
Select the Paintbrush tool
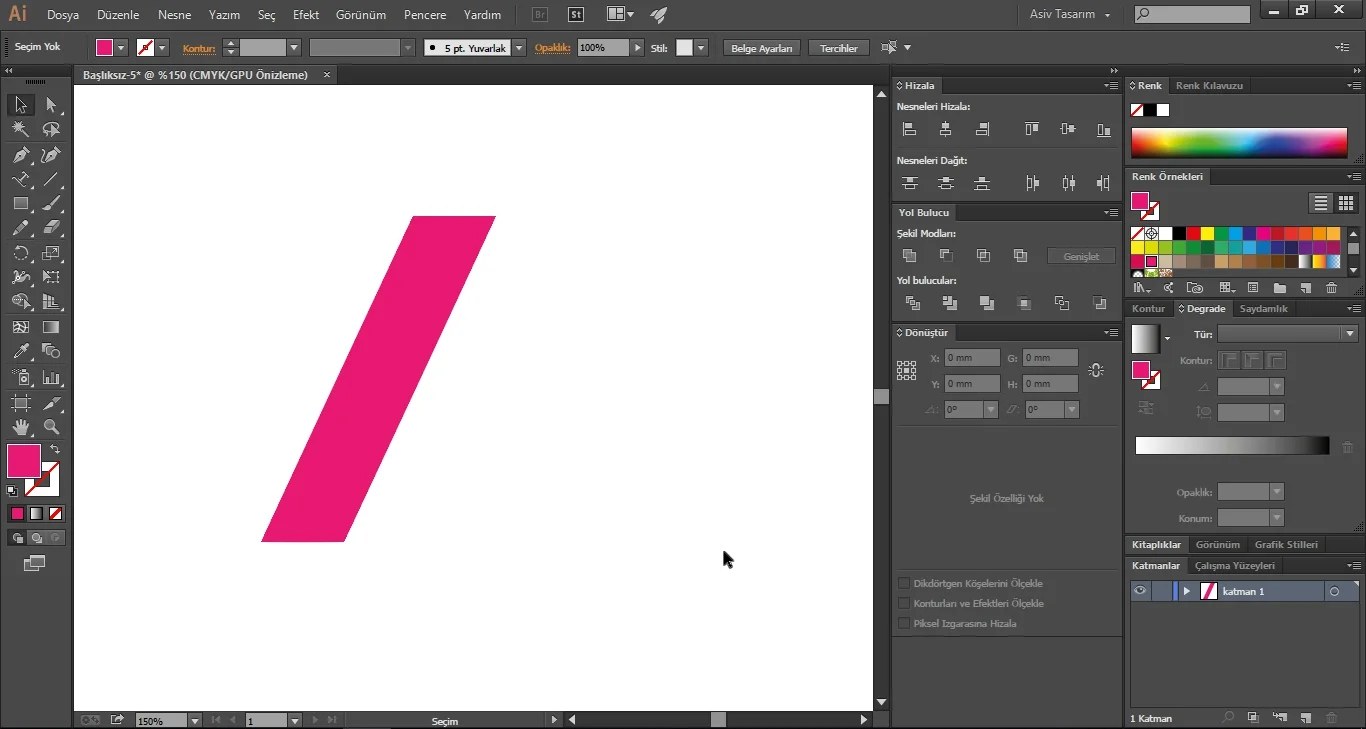click(x=51, y=203)
